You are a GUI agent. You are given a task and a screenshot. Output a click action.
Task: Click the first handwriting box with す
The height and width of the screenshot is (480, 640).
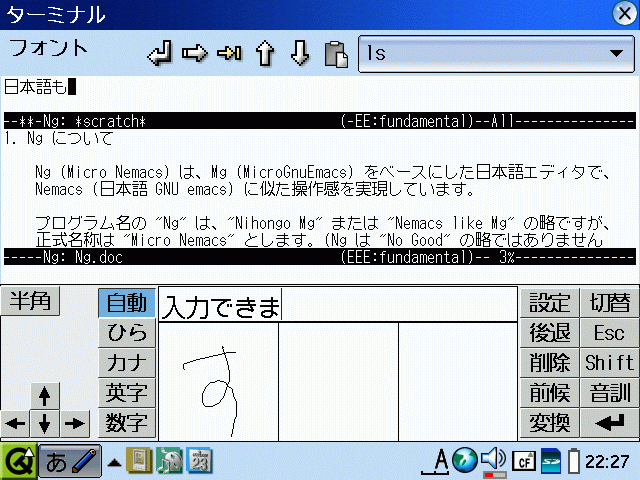click(218, 382)
